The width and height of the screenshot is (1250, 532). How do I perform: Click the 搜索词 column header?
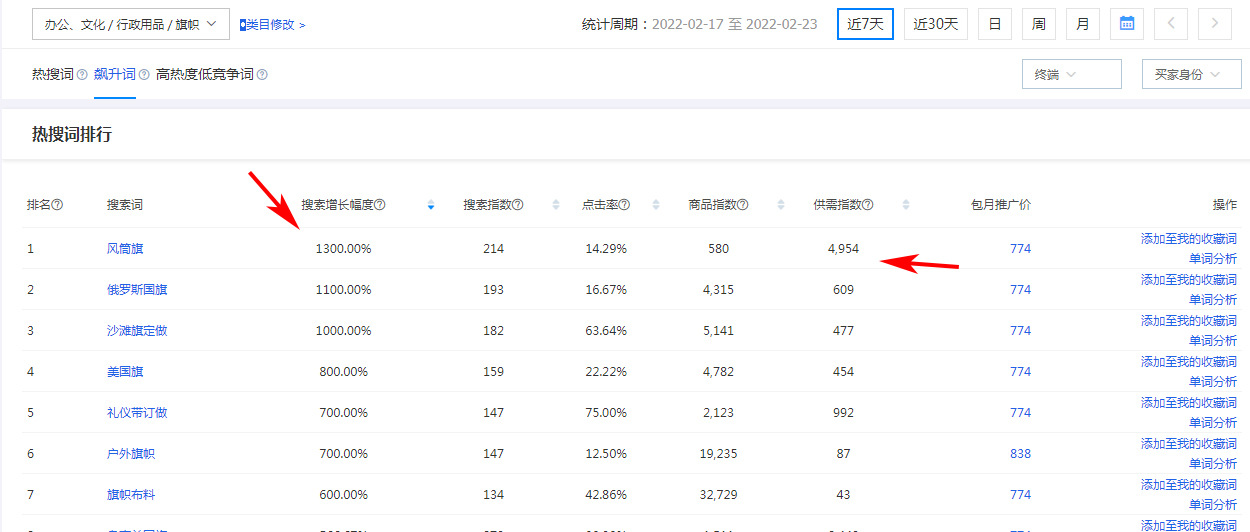125,205
